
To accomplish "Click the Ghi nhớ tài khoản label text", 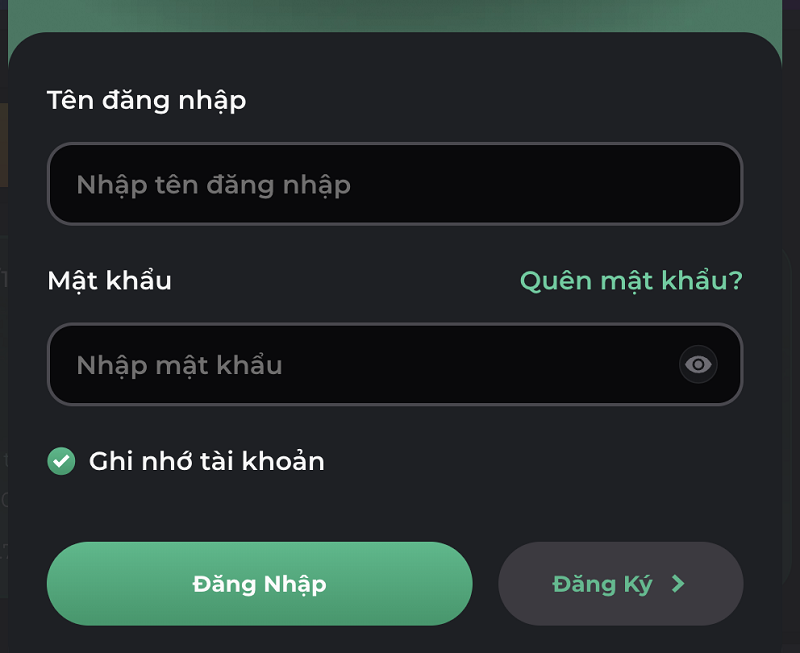I will pos(206,461).
